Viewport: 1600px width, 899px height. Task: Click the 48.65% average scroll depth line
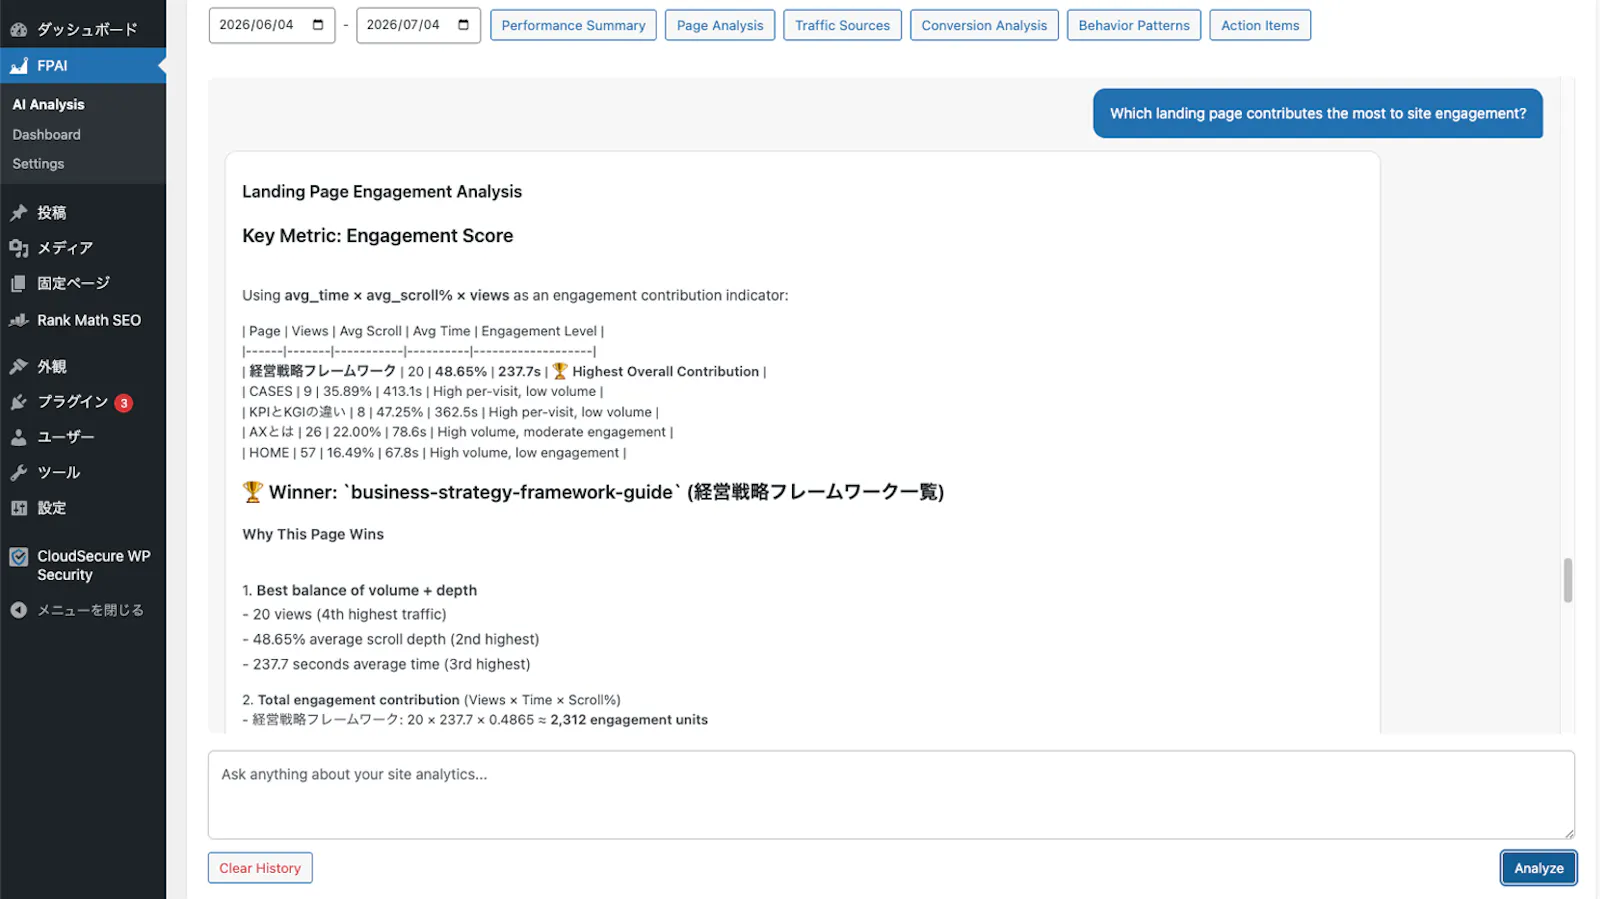coord(391,640)
